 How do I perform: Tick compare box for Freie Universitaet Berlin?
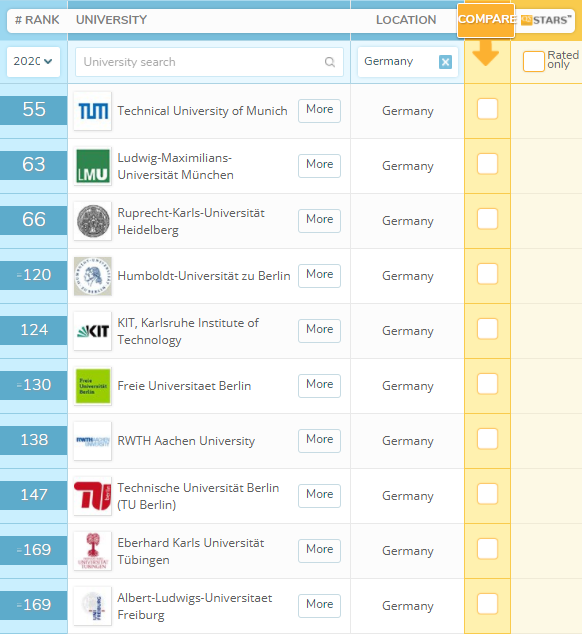[487, 384]
